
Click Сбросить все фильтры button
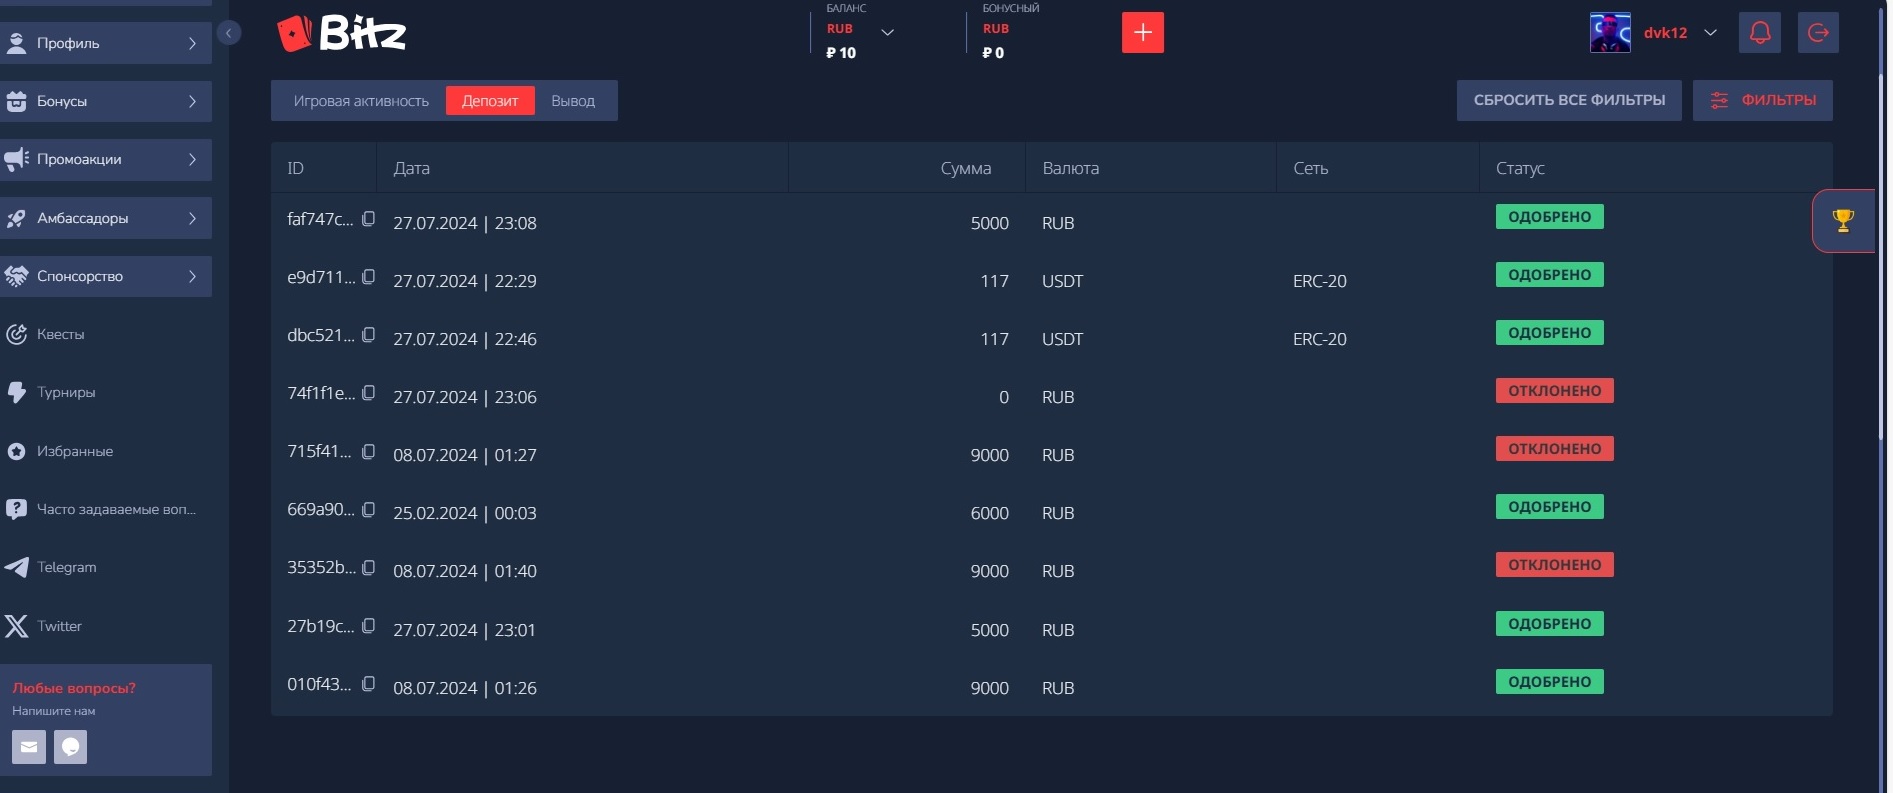1569,100
